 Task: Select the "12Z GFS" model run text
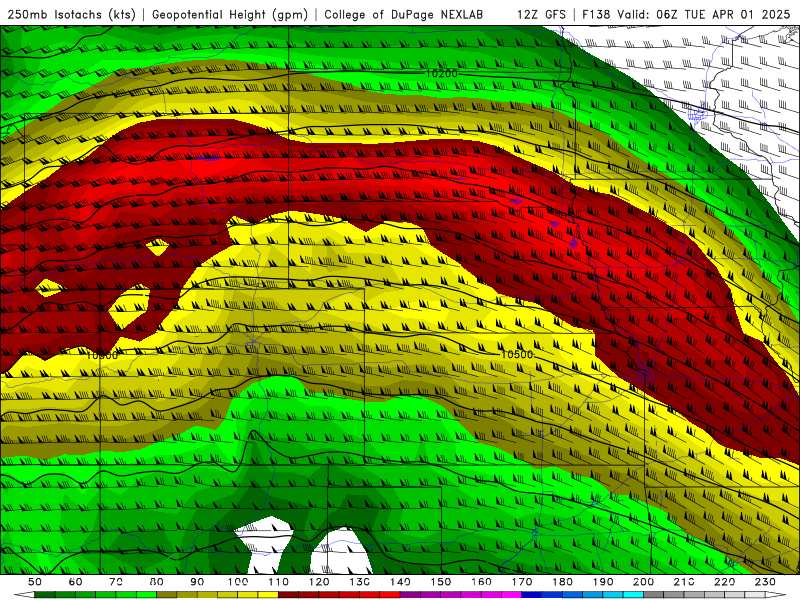(x=541, y=15)
